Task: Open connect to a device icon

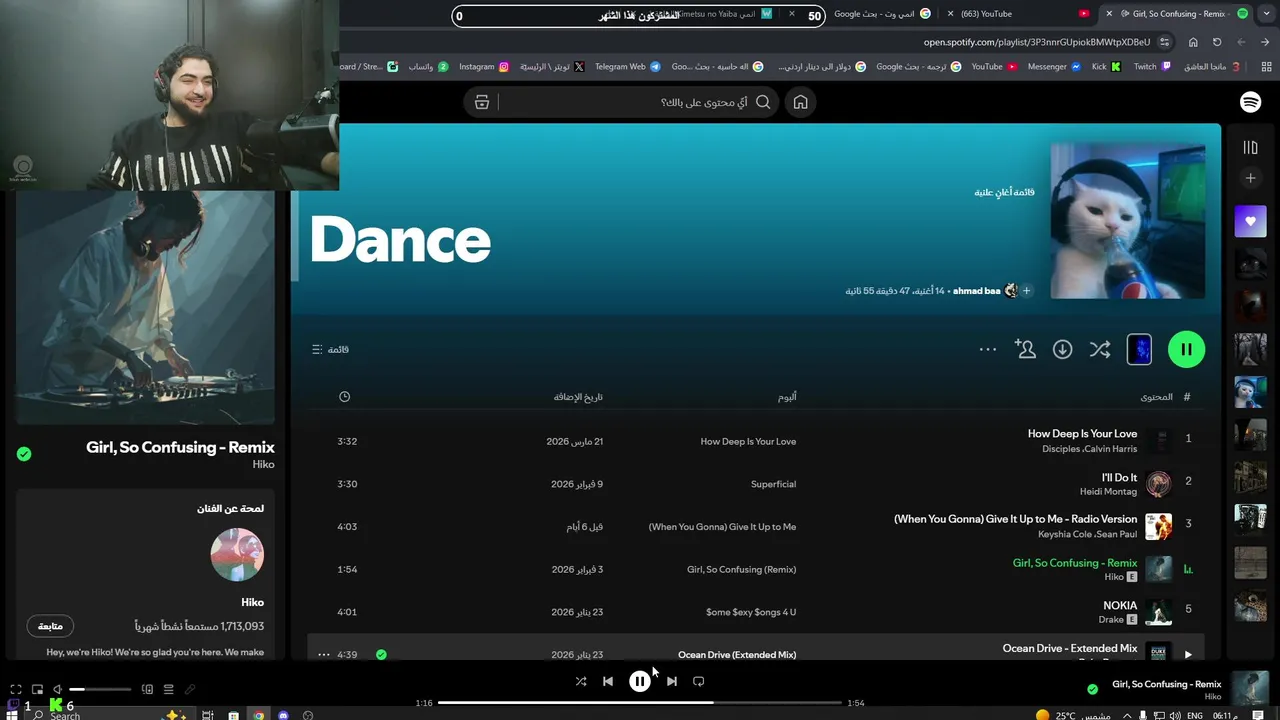Action: (147, 689)
